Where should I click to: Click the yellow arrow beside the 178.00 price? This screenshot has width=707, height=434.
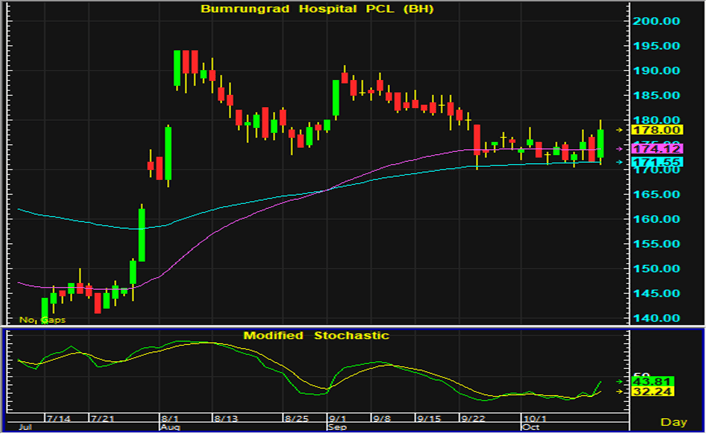click(619, 129)
